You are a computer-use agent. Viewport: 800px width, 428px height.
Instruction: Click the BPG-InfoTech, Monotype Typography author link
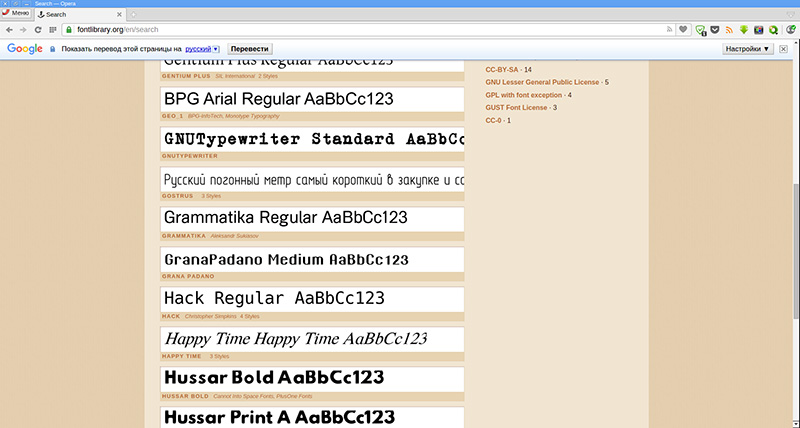click(234, 116)
